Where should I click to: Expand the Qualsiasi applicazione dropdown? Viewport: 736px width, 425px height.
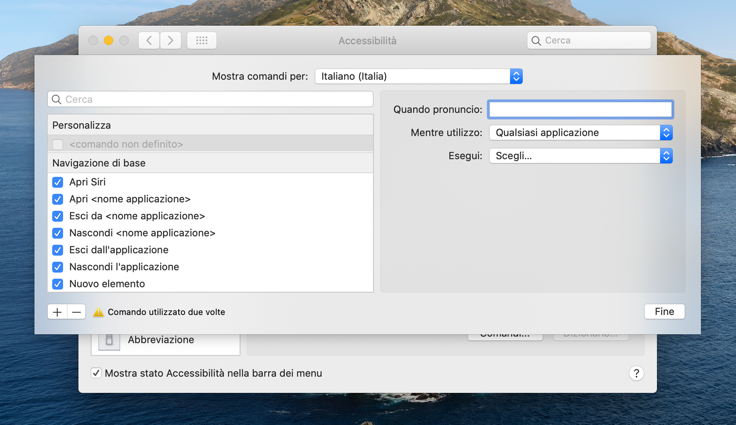581,132
